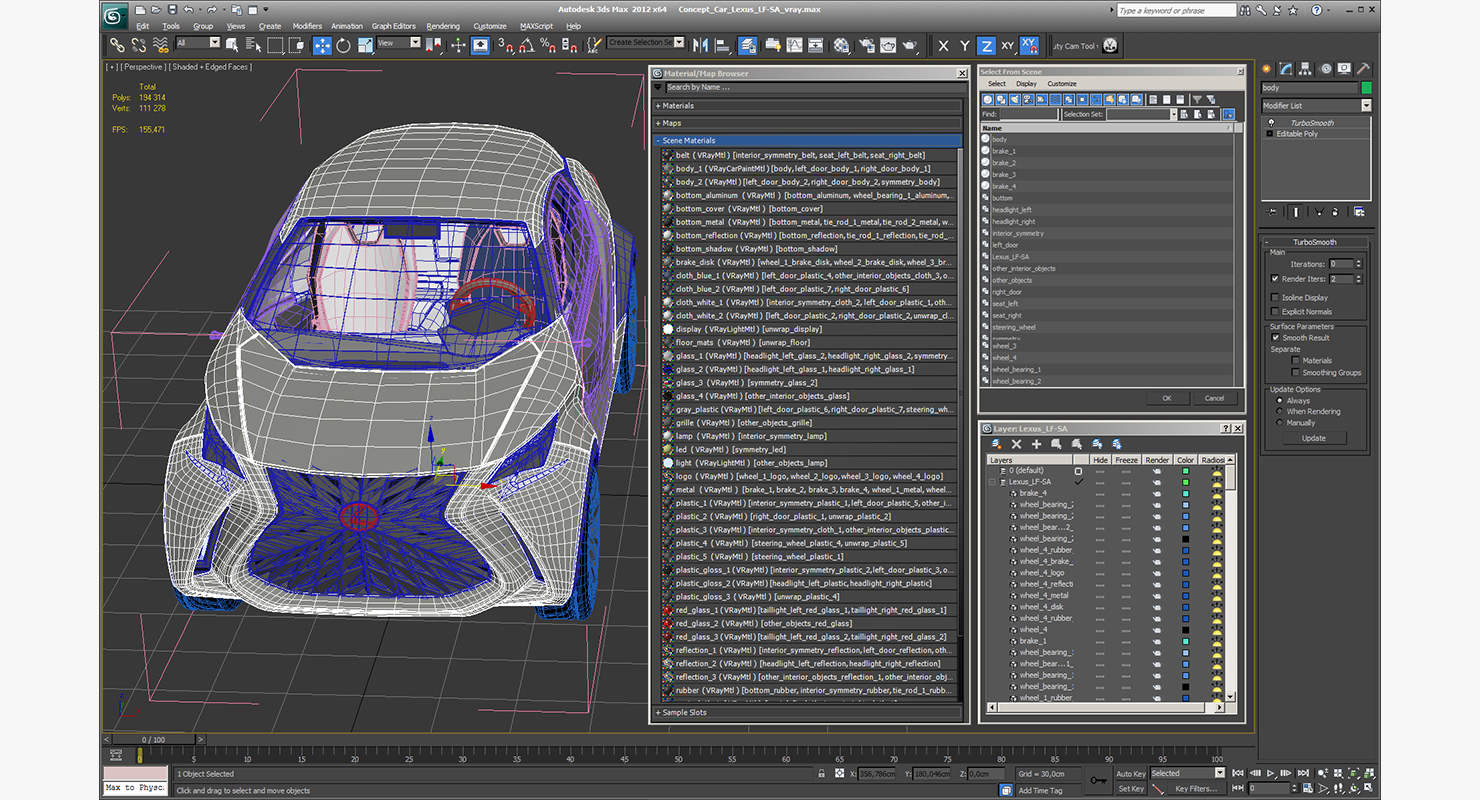Open the Modifiers menu
The image size is (1480, 800).
307,26
